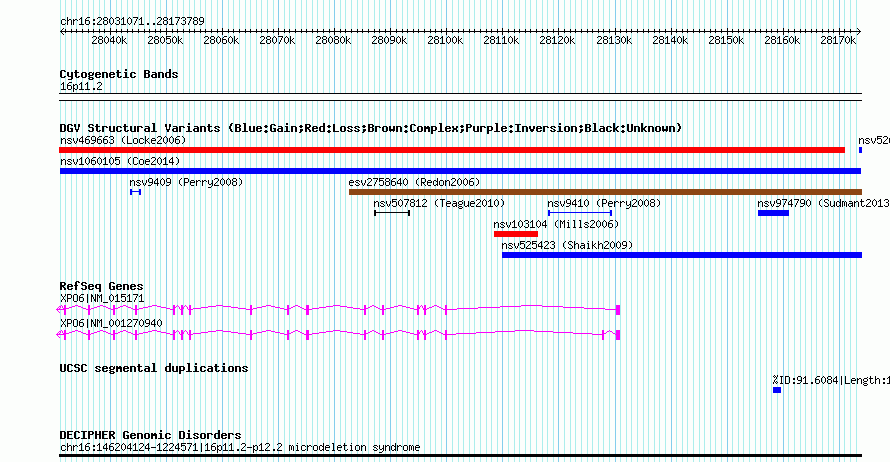Click the XPO6|NM_001270940 label text
This screenshot has height=462, width=890.
111,324
